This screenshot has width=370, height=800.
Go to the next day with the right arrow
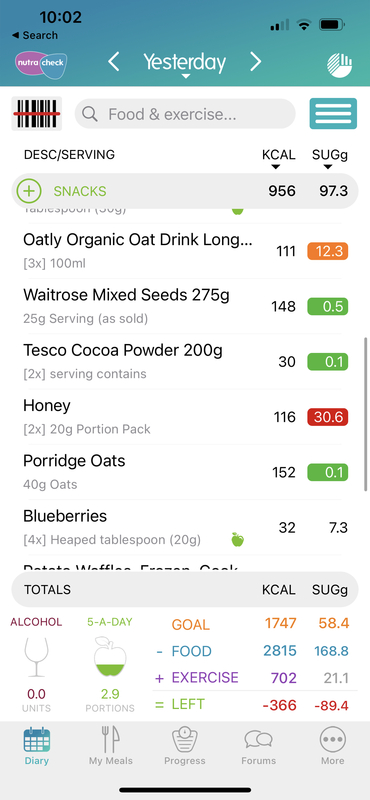(x=255, y=62)
